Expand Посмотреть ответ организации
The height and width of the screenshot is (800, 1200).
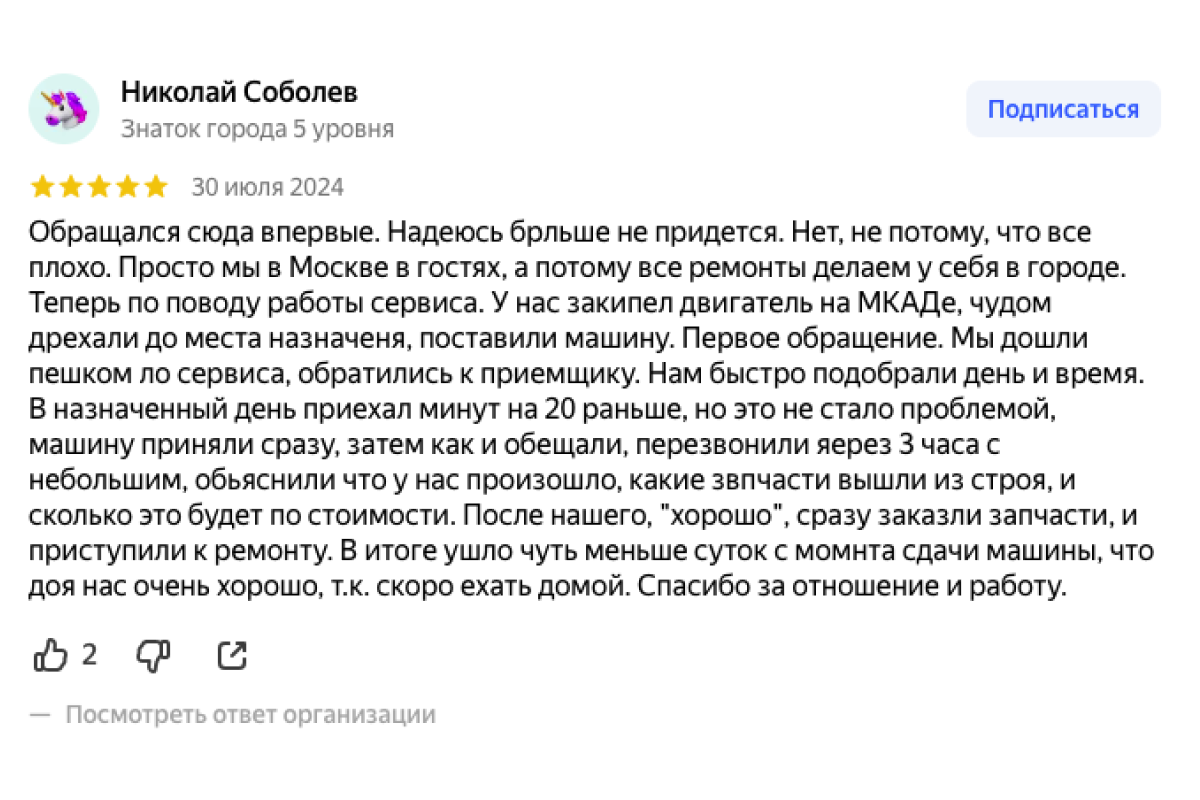point(250,715)
